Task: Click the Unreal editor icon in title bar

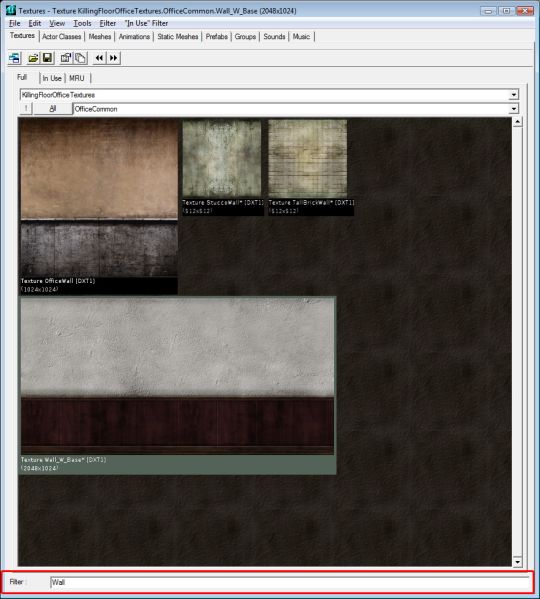Action: [11, 10]
